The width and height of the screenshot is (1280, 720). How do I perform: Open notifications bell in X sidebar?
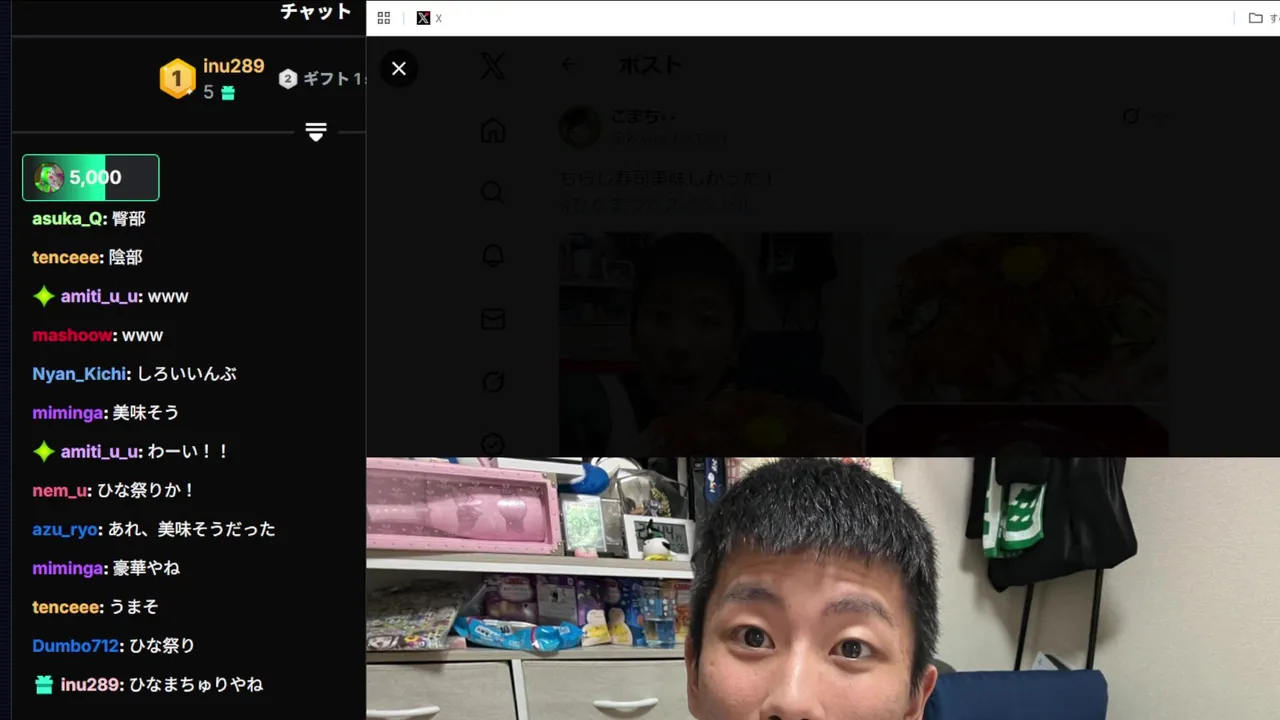tap(492, 255)
